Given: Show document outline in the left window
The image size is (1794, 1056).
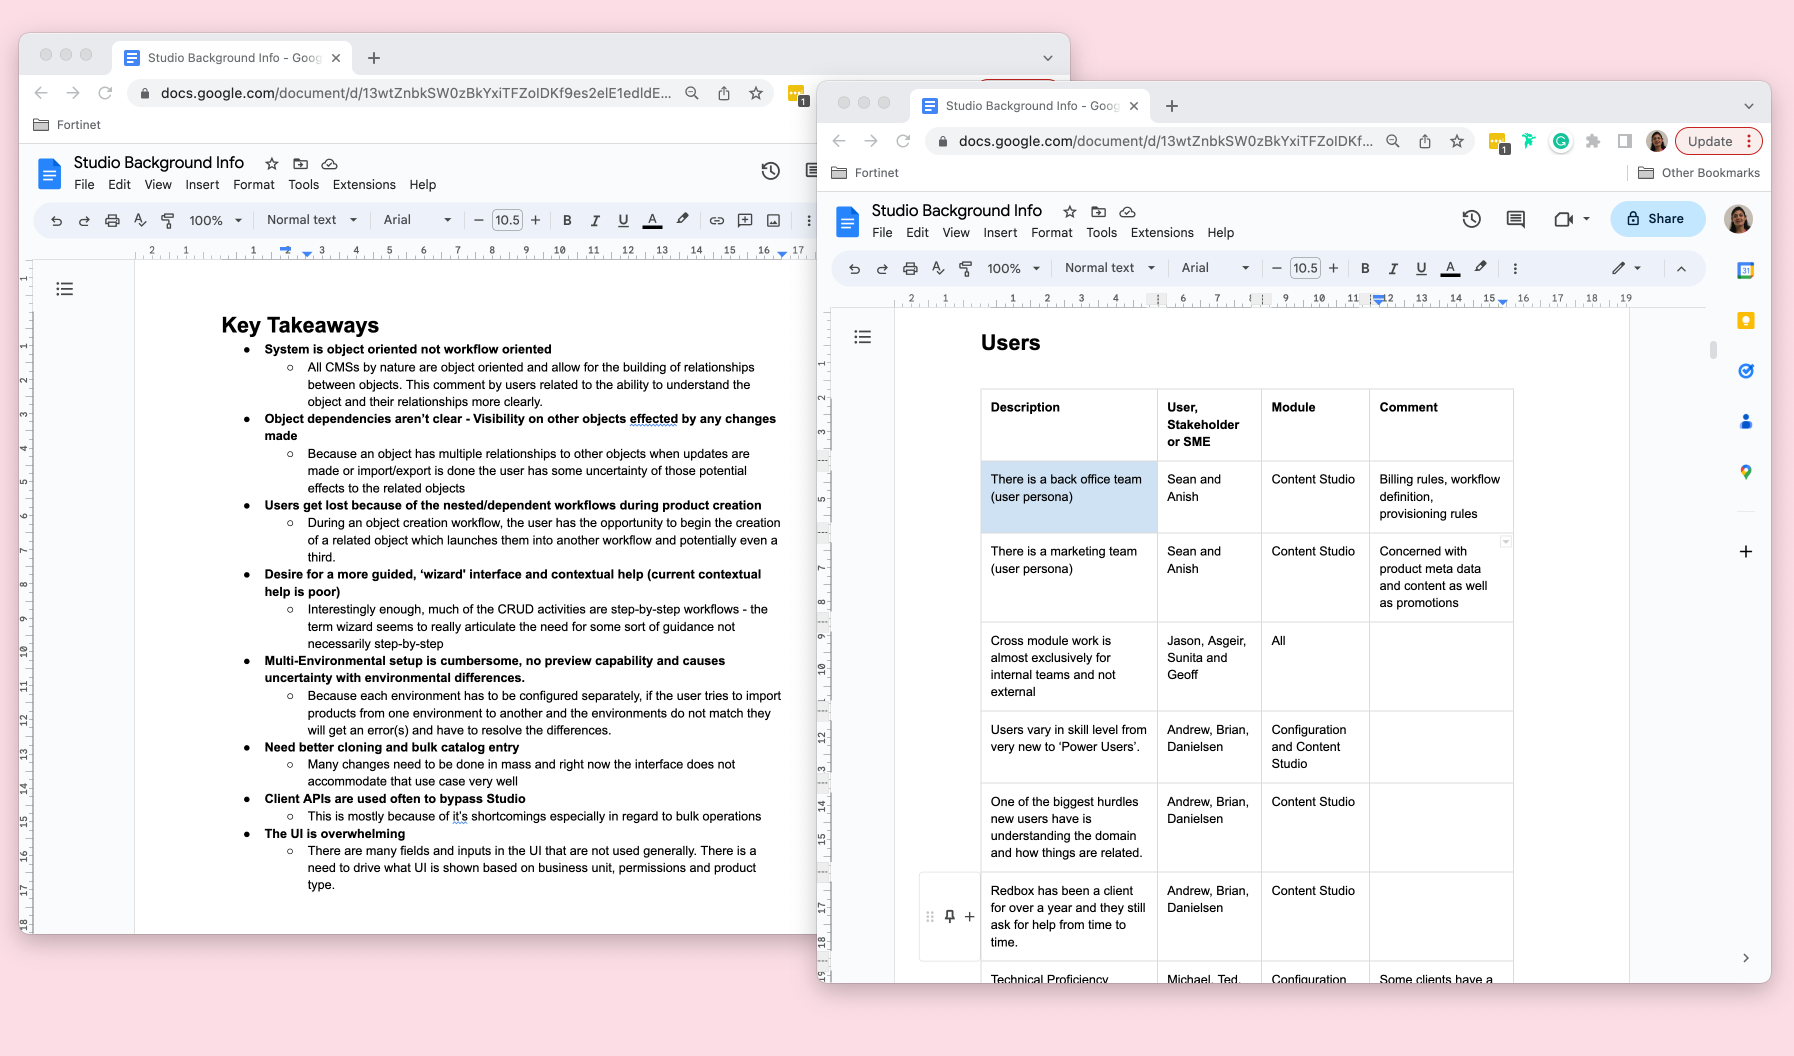Looking at the screenshot, I should click(65, 289).
